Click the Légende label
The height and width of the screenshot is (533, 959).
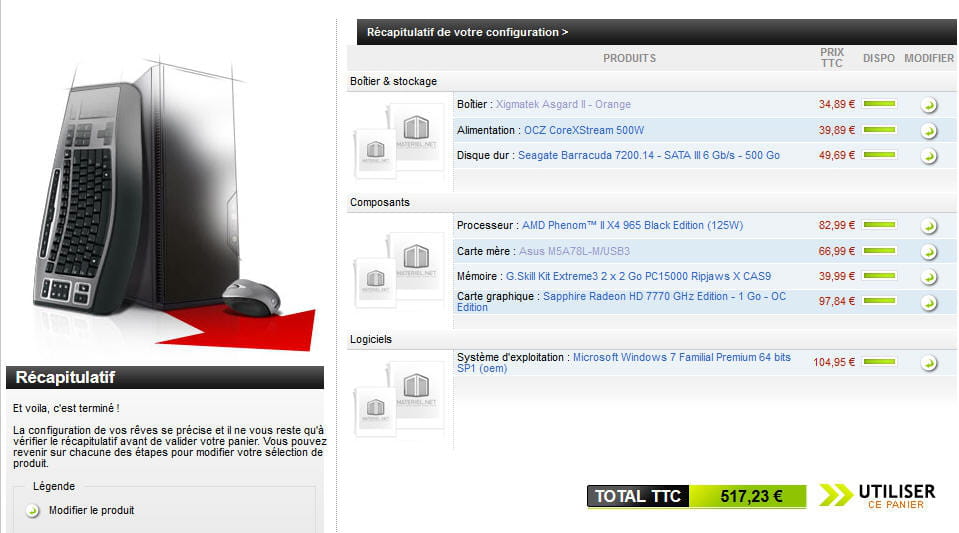click(54, 486)
